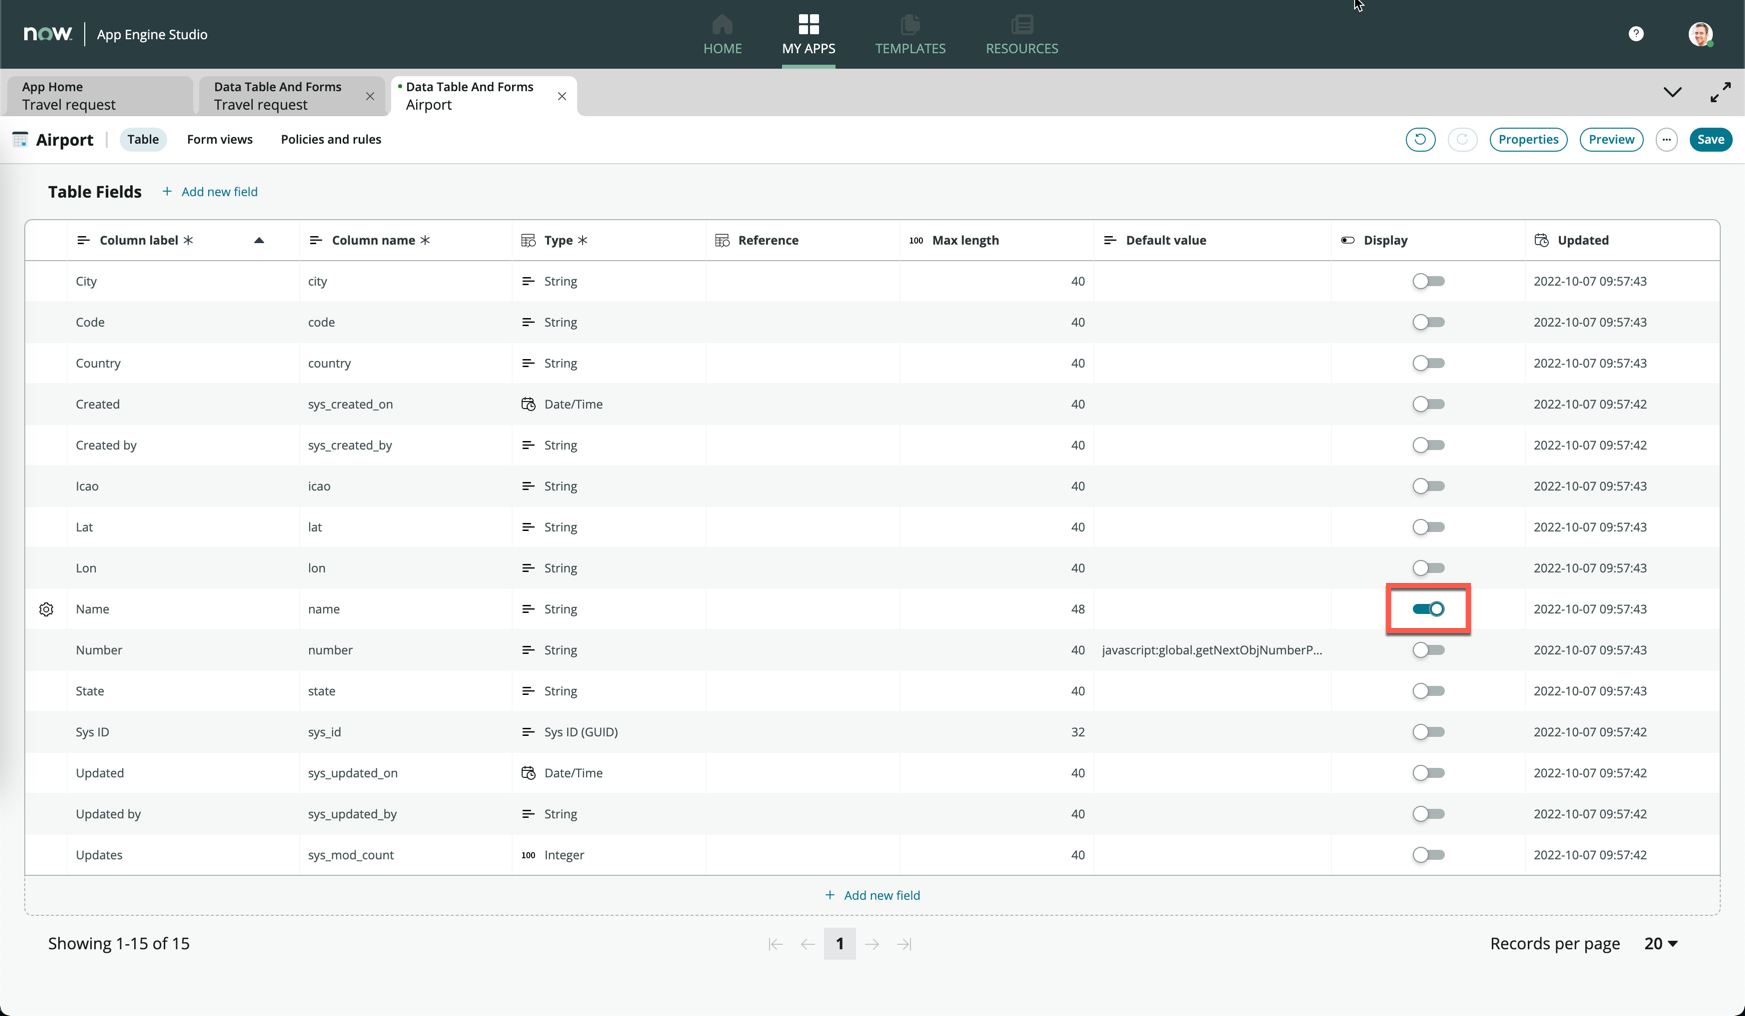The height and width of the screenshot is (1016, 1745).
Task: Click the Preview button
Action: click(1611, 139)
